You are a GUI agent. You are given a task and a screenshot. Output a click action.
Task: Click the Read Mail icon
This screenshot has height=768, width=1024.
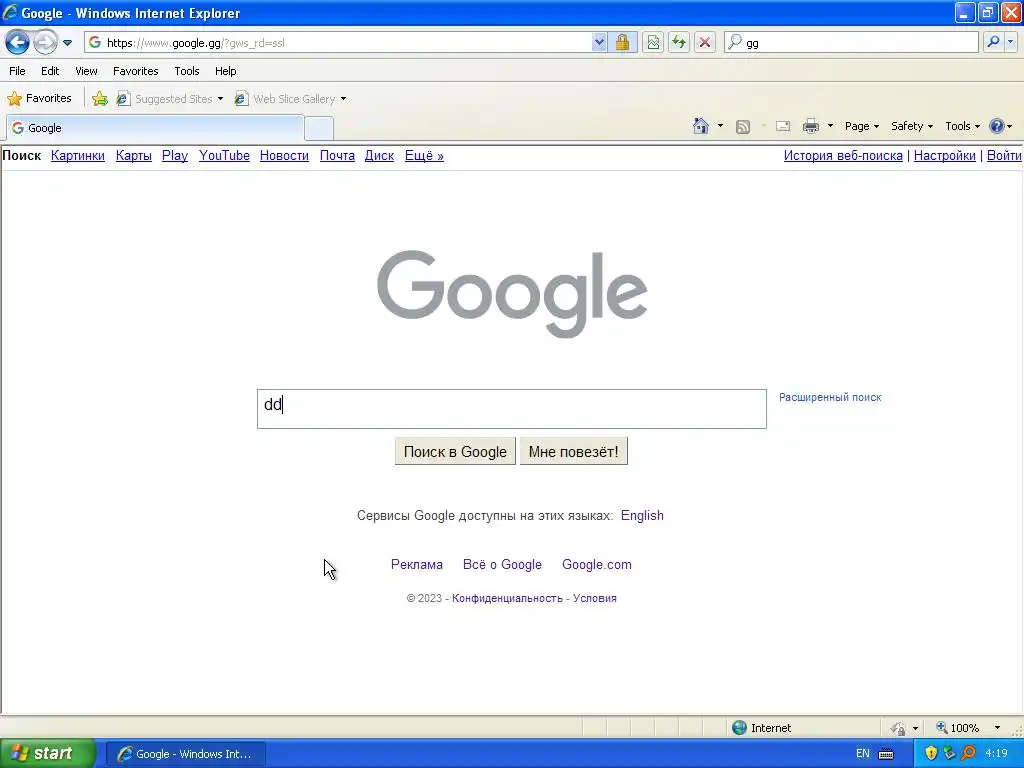pyautogui.click(x=783, y=127)
